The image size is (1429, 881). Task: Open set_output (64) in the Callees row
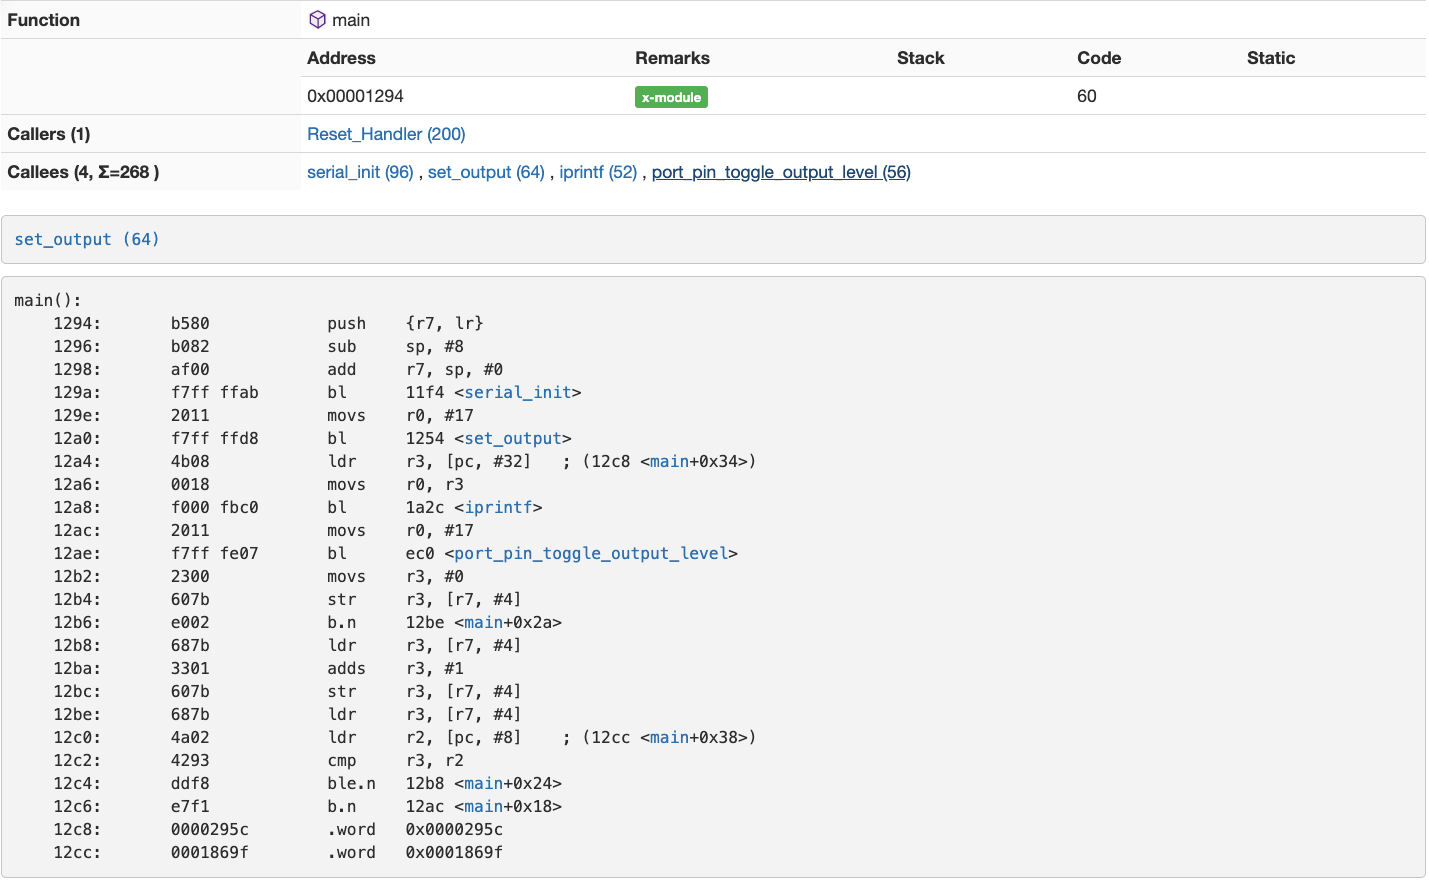[x=486, y=172]
